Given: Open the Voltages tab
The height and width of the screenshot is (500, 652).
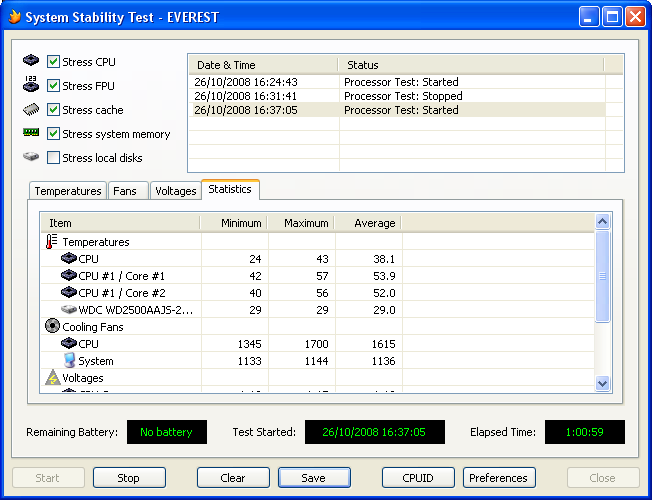Looking at the screenshot, I should point(176,191).
